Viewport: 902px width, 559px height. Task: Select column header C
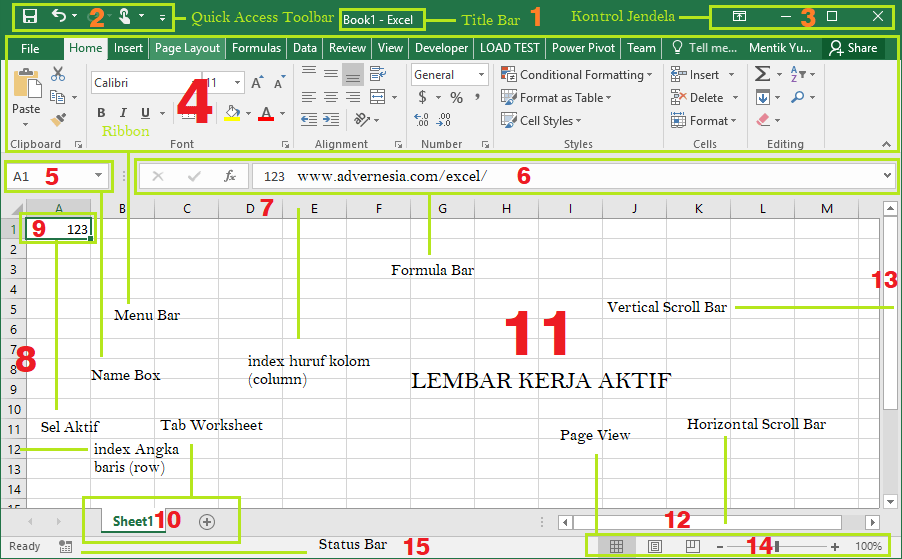click(x=187, y=209)
